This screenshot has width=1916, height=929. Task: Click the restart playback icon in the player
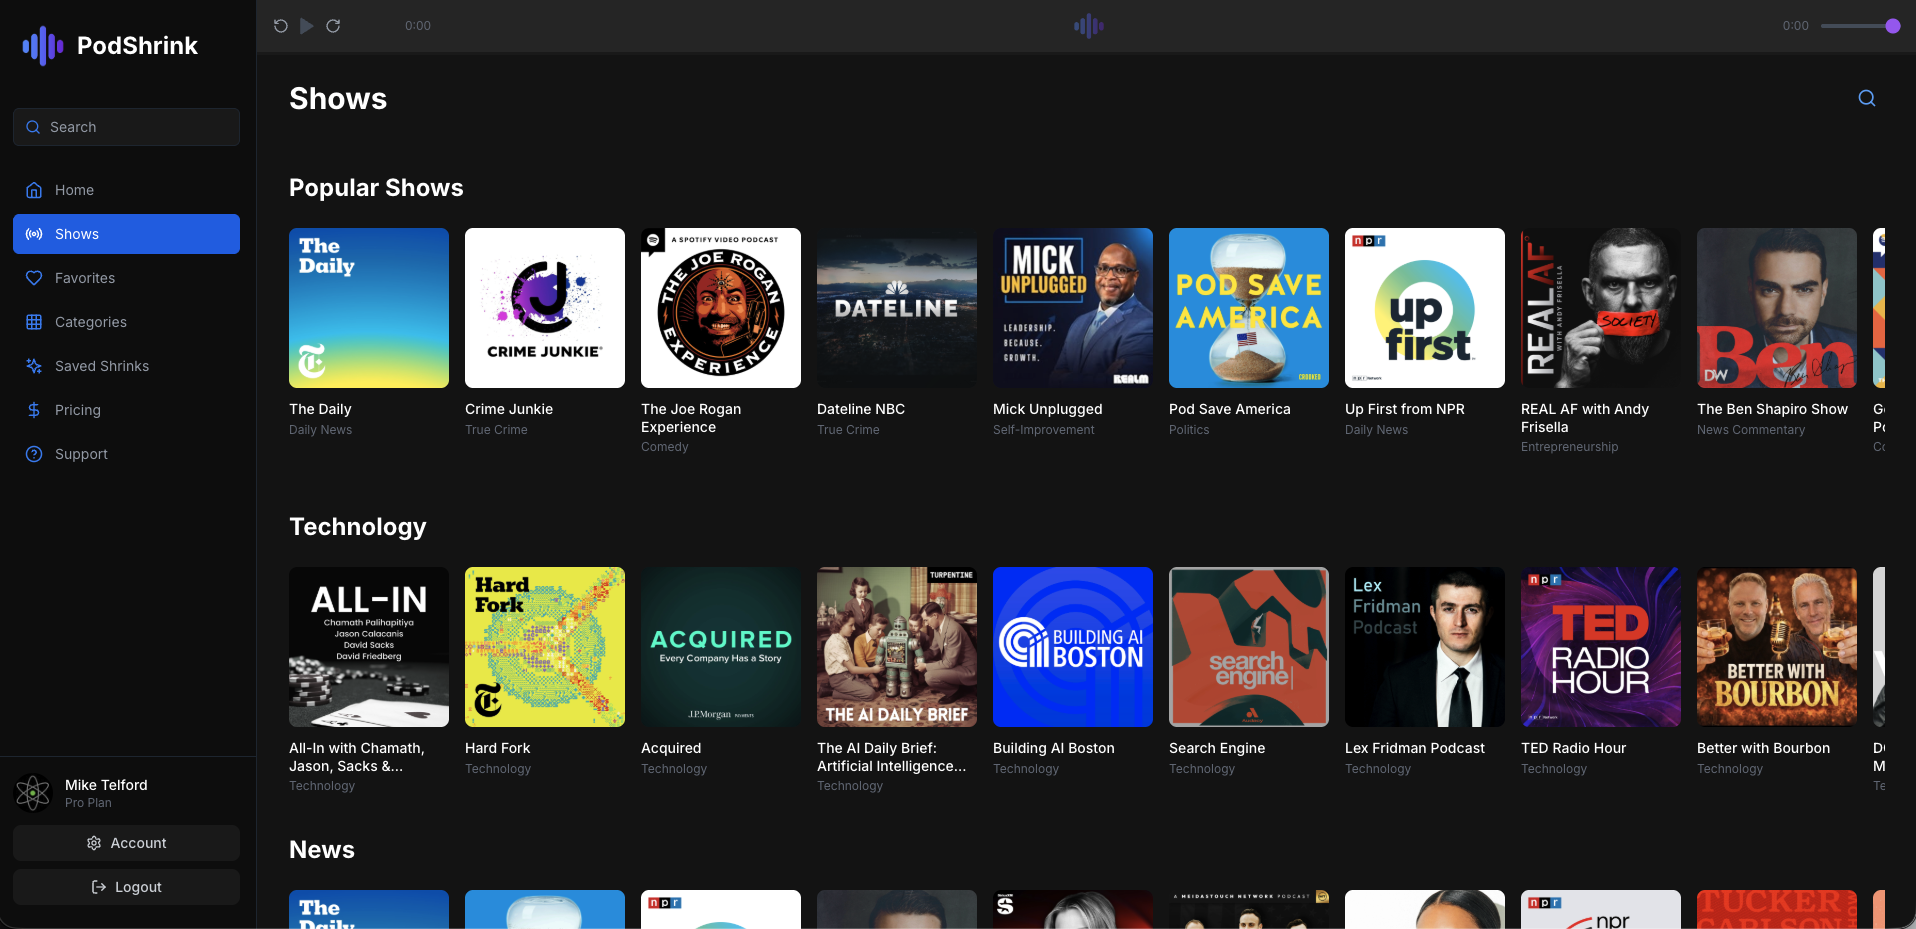point(281,26)
